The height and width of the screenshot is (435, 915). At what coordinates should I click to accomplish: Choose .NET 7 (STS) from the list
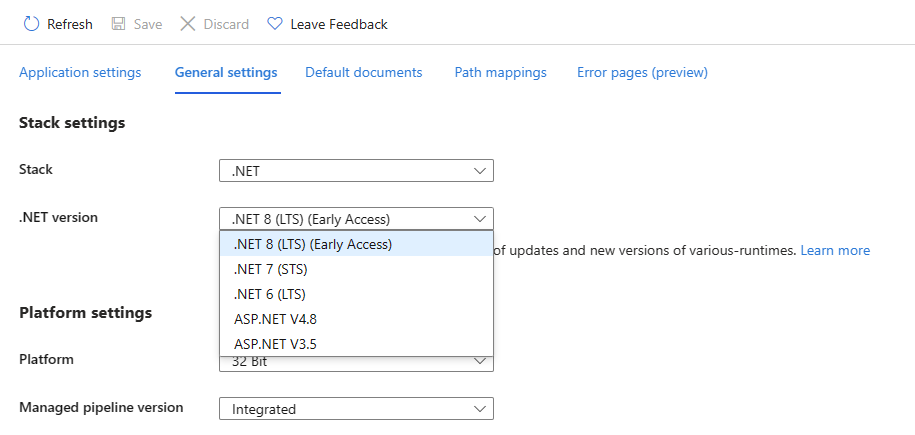357,269
